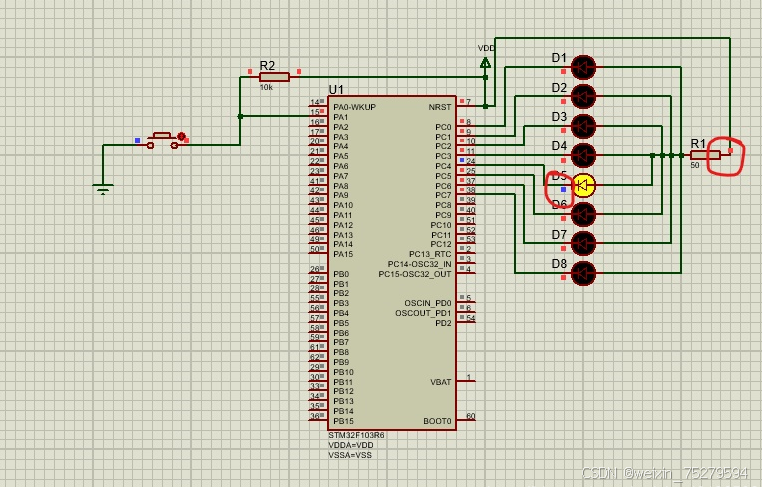Select the D3 LED symbol

click(x=583, y=126)
